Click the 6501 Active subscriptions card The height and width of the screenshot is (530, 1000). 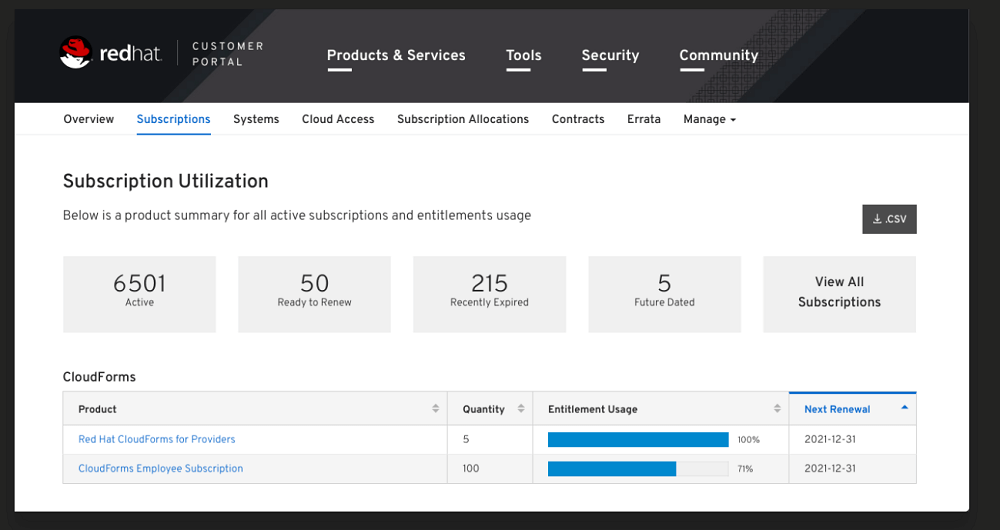click(139, 293)
